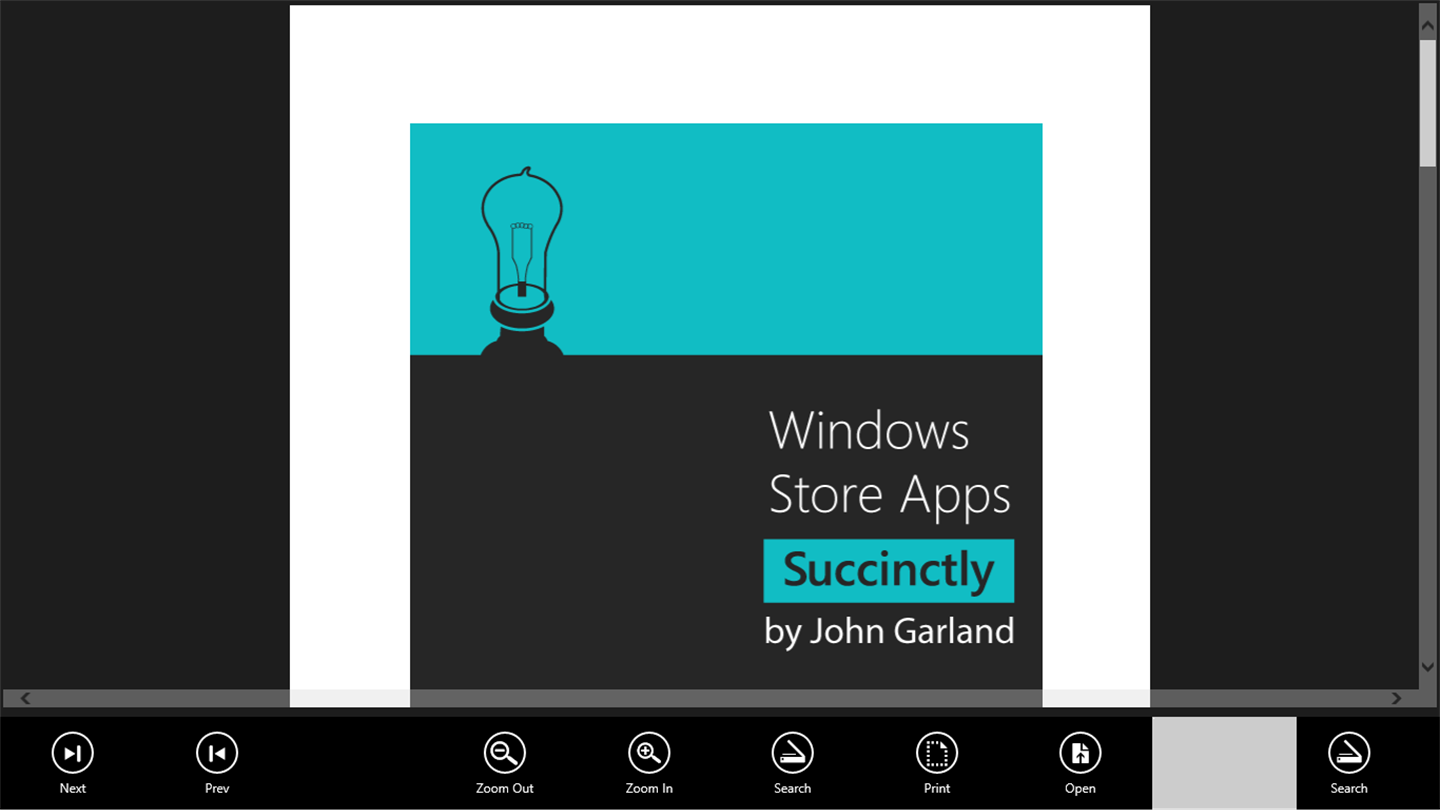Click the horizontal scrollbar left arrow
1440x810 pixels.
pyautogui.click(x=26, y=698)
